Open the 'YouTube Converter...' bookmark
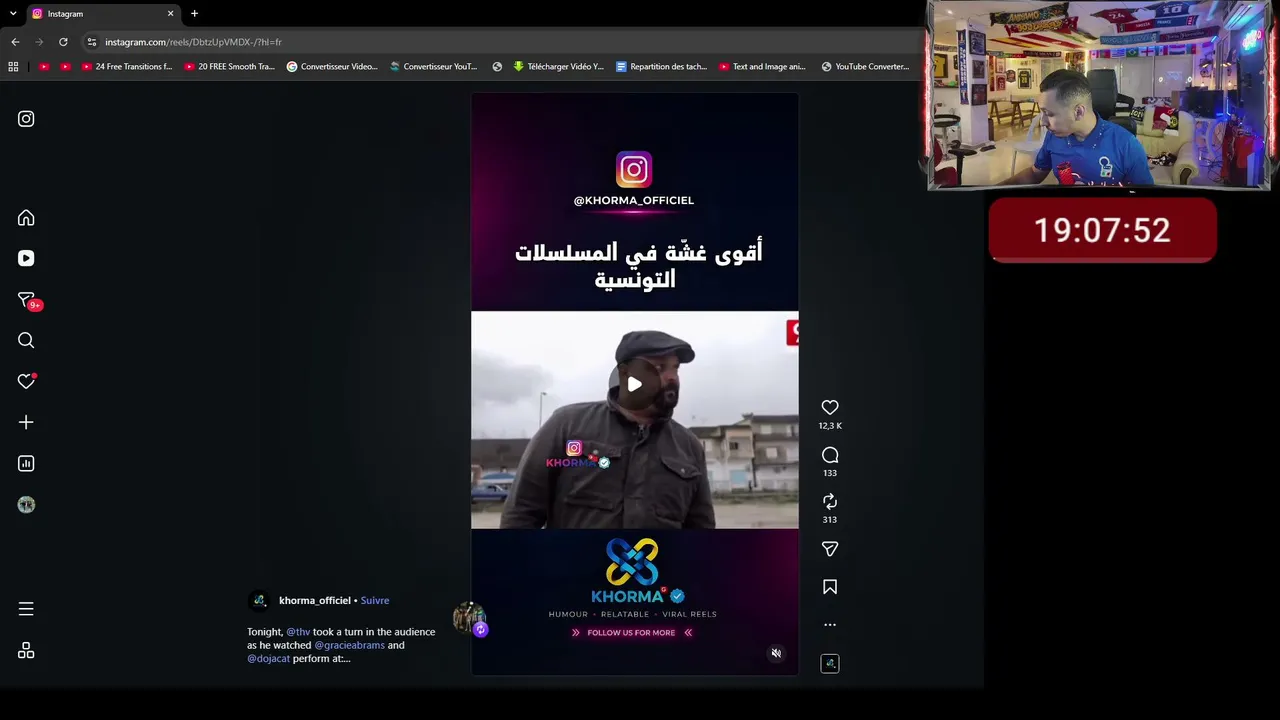Screen dimensions: 1280x720 point(865,67)
